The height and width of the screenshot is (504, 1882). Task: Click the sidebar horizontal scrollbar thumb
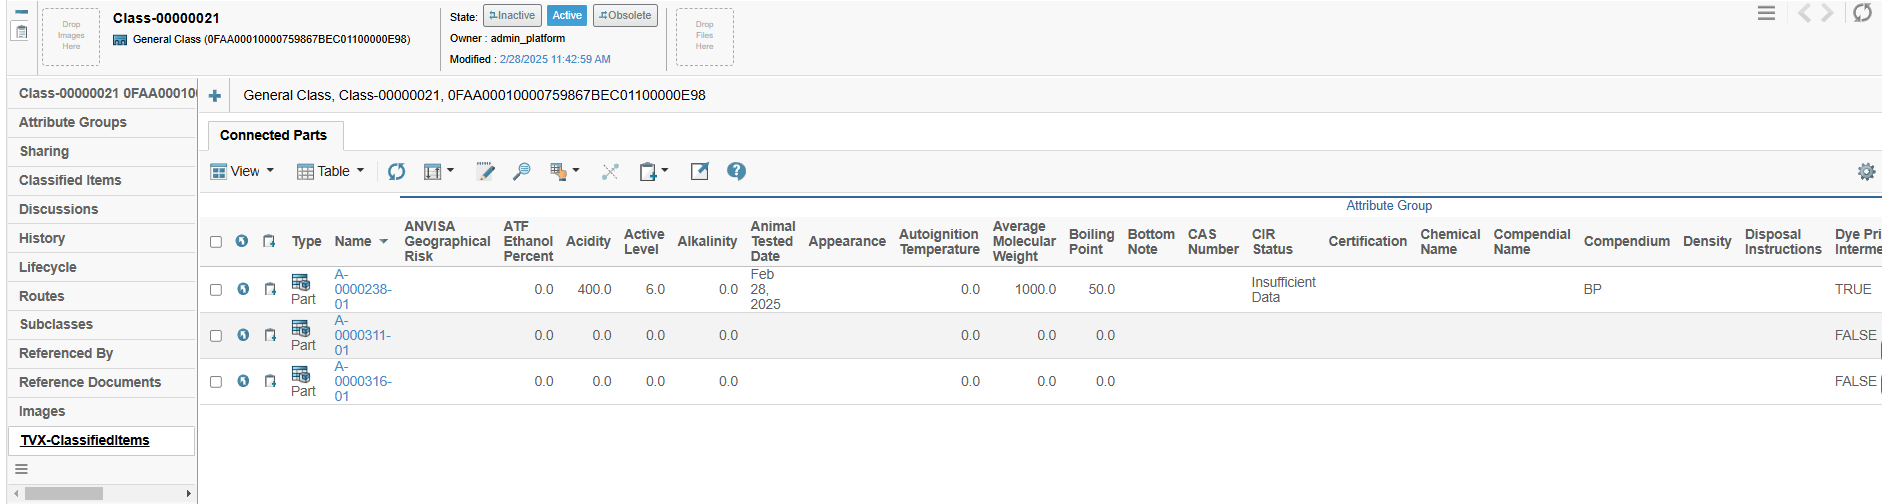[64, 493]
